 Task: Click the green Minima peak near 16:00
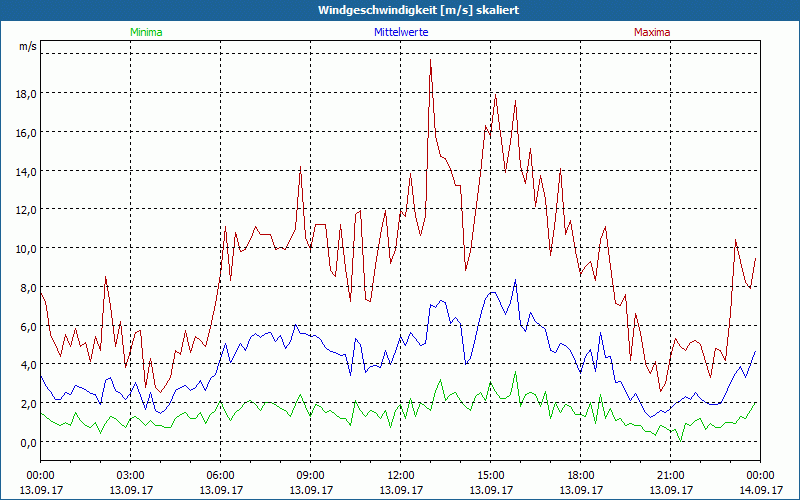coord(515,372)
